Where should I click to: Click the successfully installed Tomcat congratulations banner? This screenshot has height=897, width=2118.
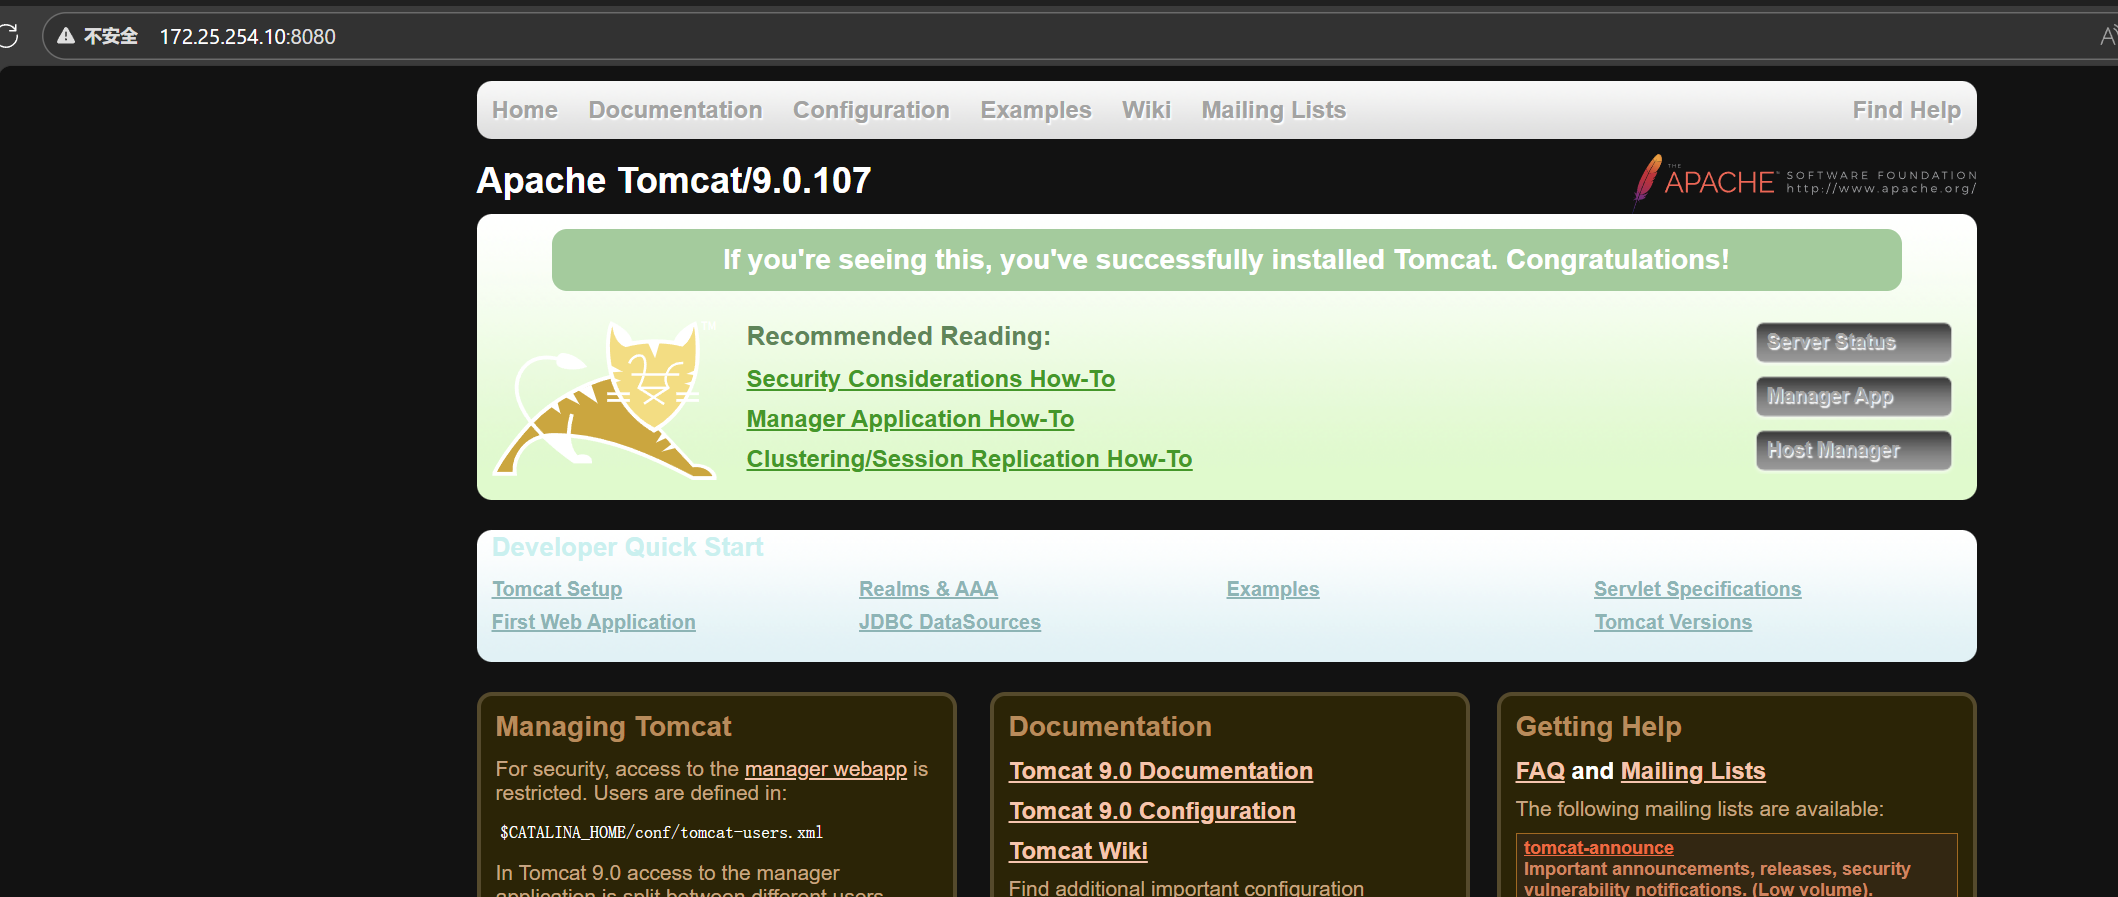tap(1226, 260)
